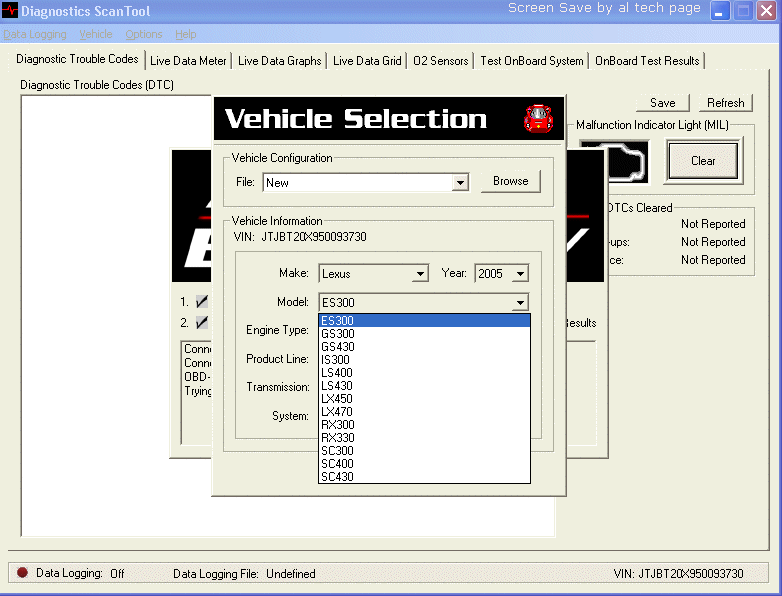Click the Clear MIL button
782x596 pixels.
tap(703, 161)
